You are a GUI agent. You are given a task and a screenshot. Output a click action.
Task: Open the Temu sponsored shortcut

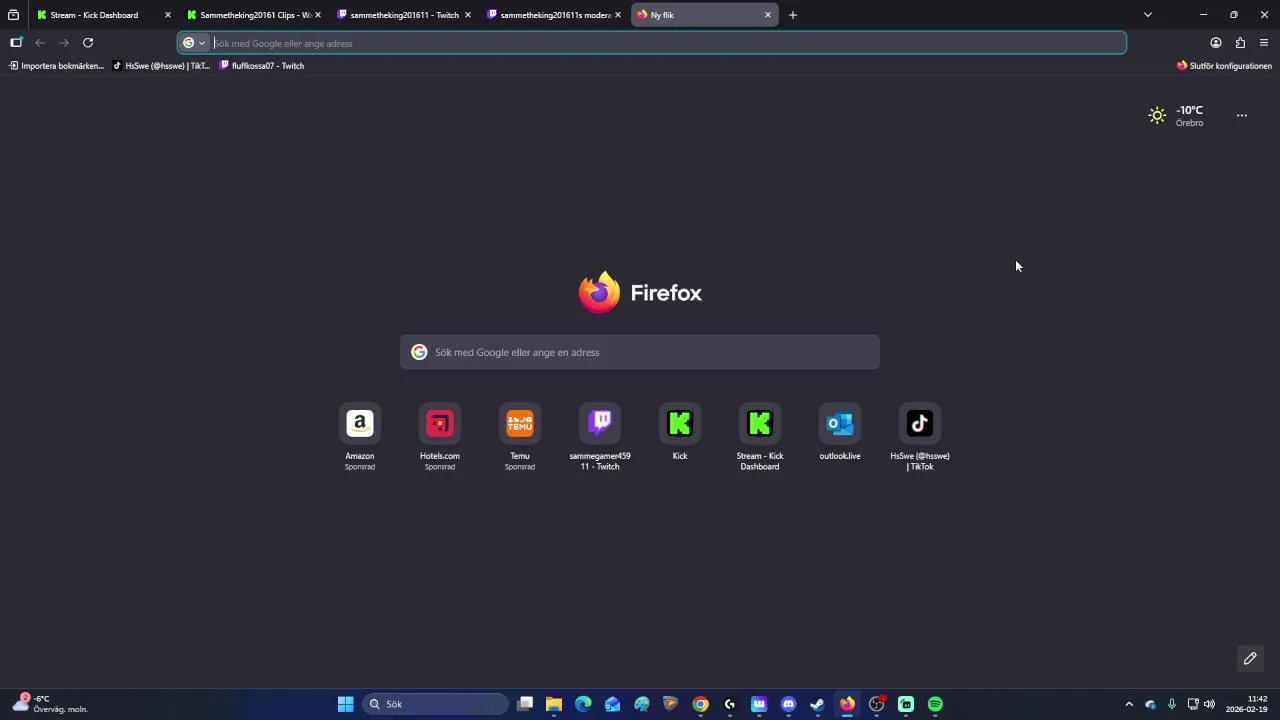click(x=520, y=437)
